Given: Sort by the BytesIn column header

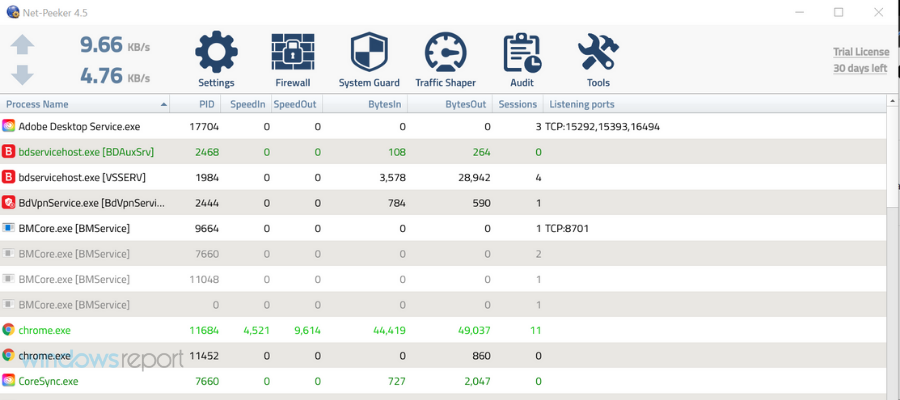Looking at the screenshot, I should pos(365,104).
